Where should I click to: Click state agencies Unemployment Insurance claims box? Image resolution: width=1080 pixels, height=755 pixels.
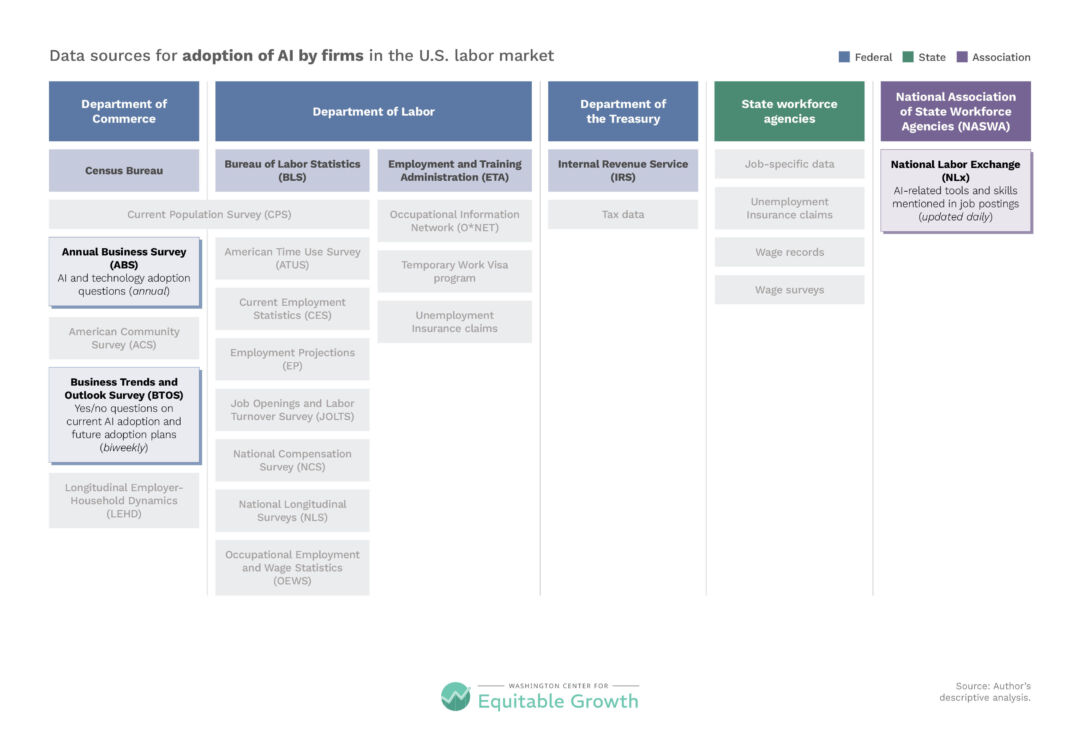click(789, 208)
